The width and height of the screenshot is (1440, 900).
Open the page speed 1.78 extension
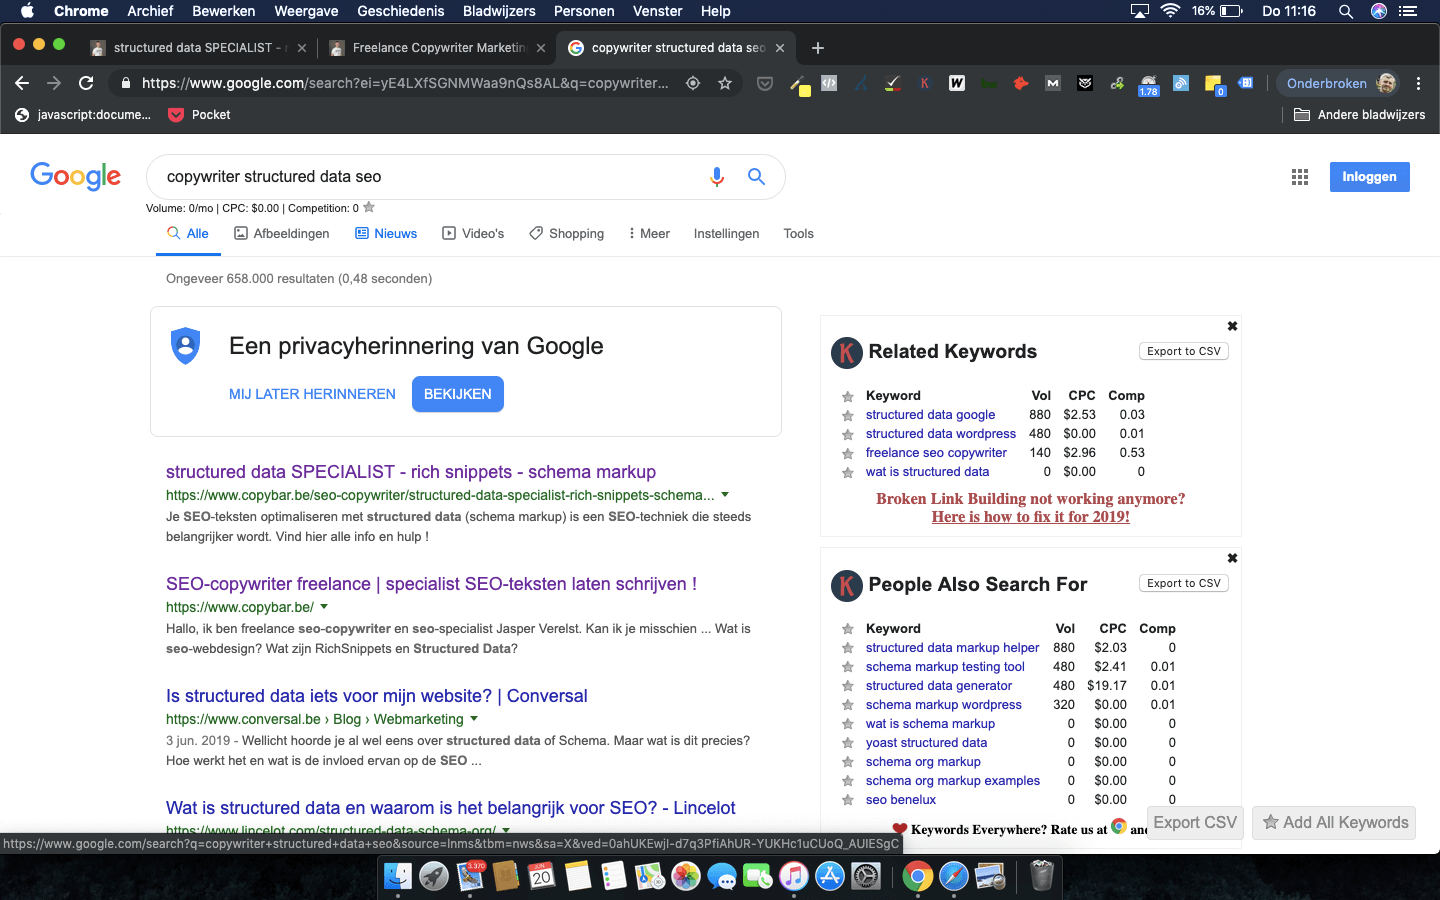(1148, 85)
